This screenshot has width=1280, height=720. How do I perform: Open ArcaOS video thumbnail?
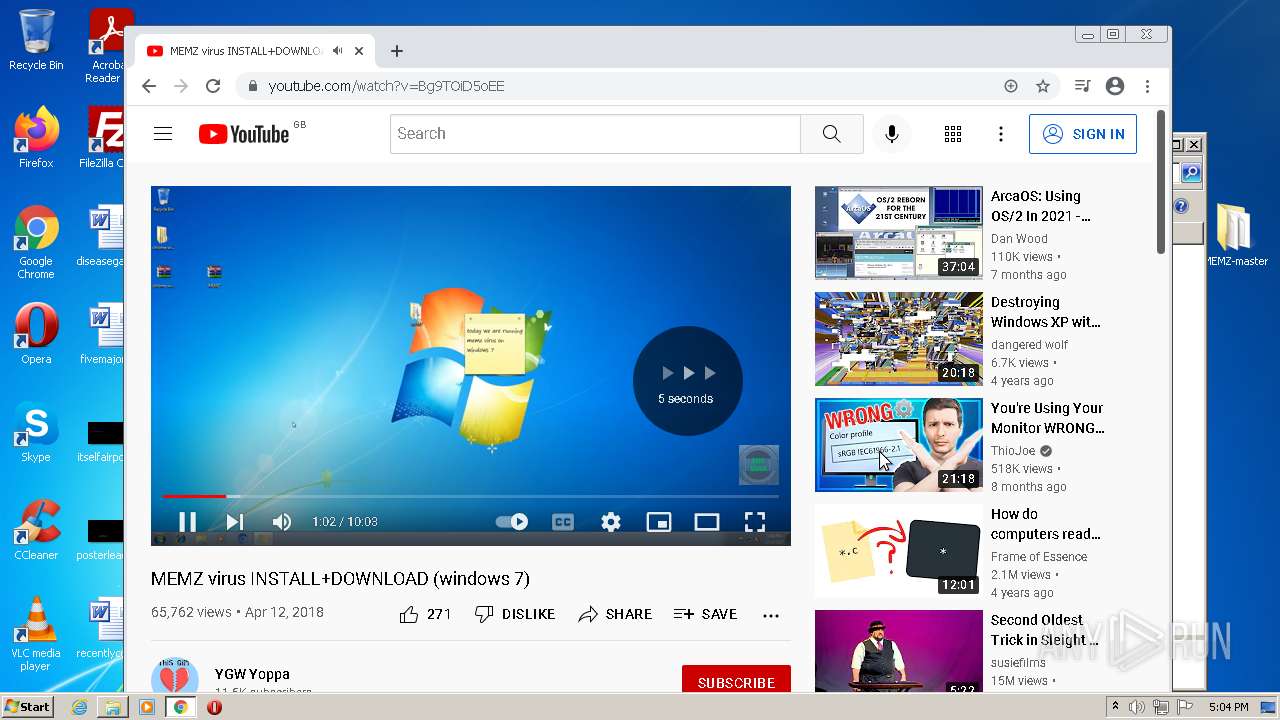point(899,233)
